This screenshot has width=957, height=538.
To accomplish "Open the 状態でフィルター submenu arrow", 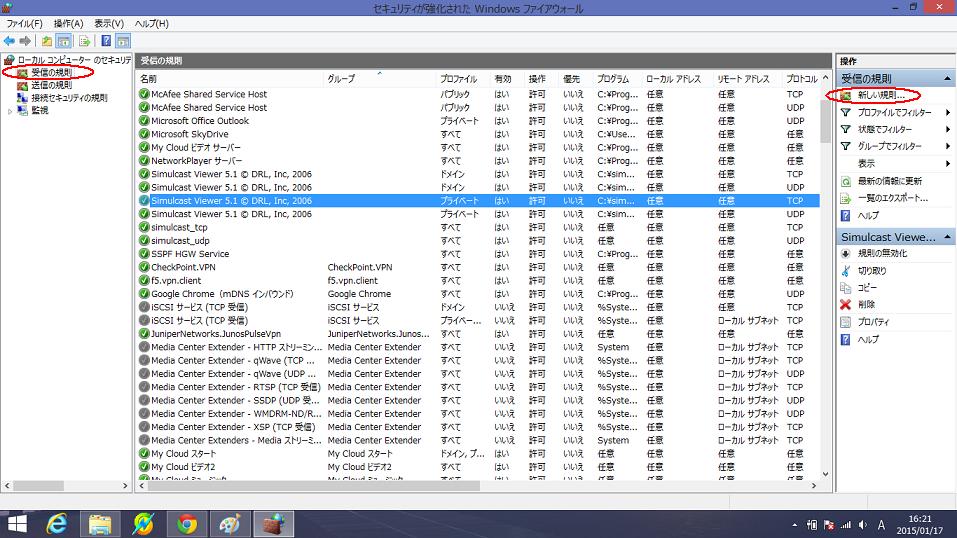I will click(x=948, y=129).
